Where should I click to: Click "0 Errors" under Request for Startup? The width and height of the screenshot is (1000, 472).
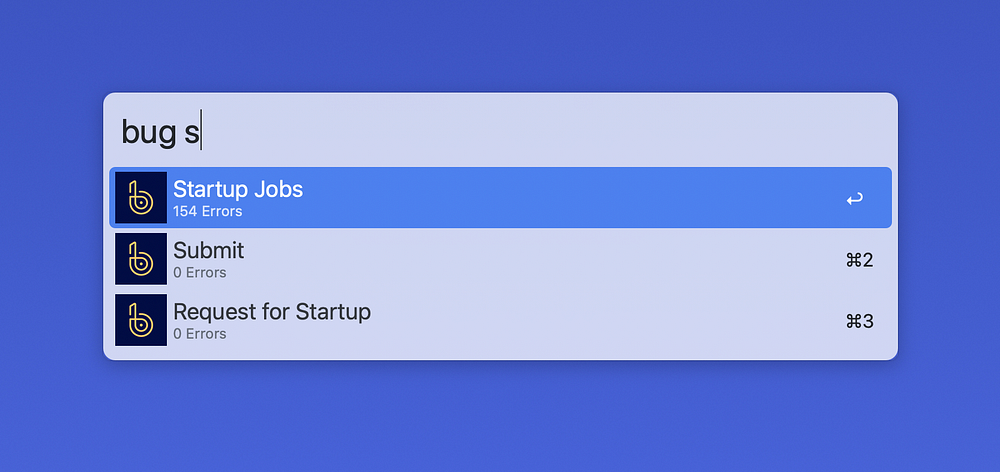[x=200, y=334]
